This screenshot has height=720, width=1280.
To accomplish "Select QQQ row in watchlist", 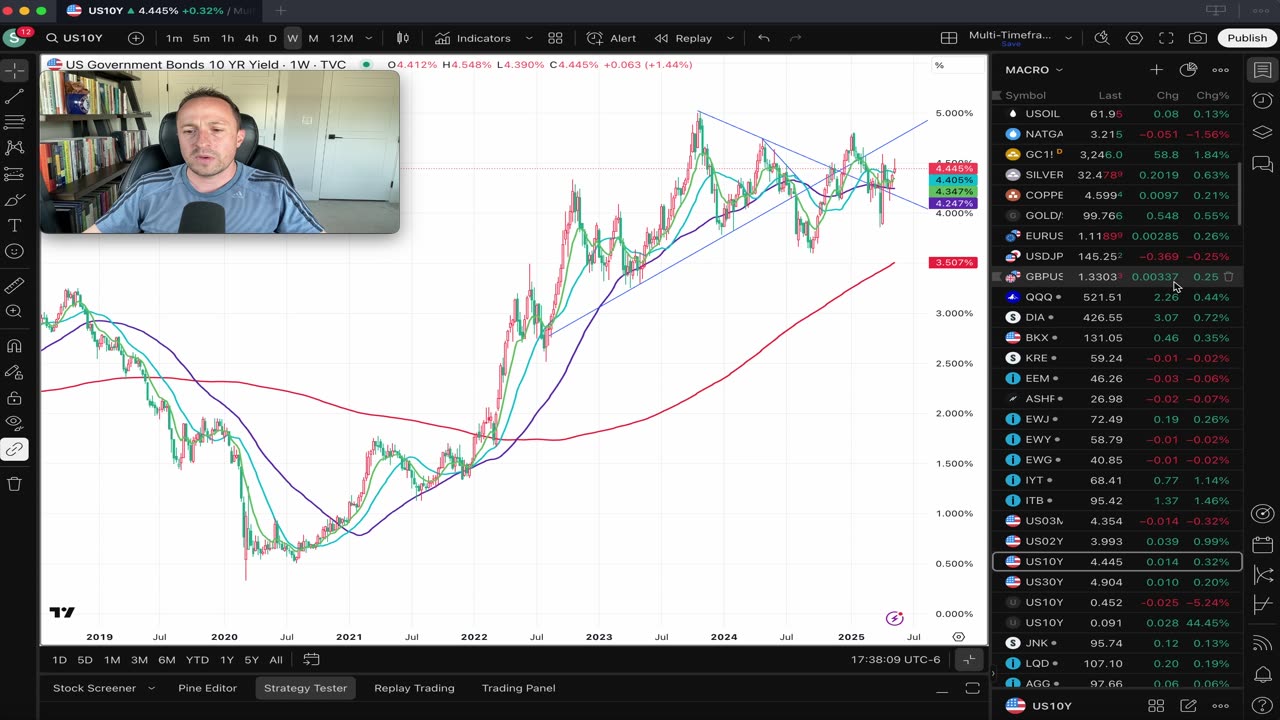I will (1117, 297).
